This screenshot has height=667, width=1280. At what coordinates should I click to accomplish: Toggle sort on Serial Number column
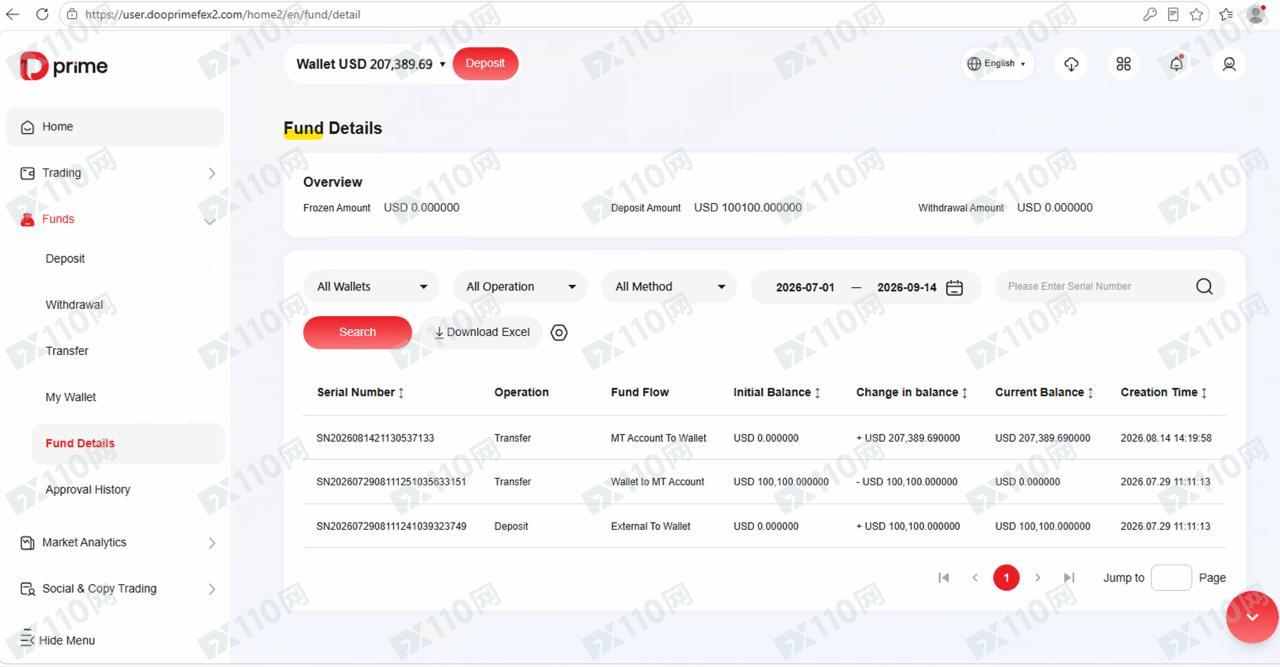401,393
